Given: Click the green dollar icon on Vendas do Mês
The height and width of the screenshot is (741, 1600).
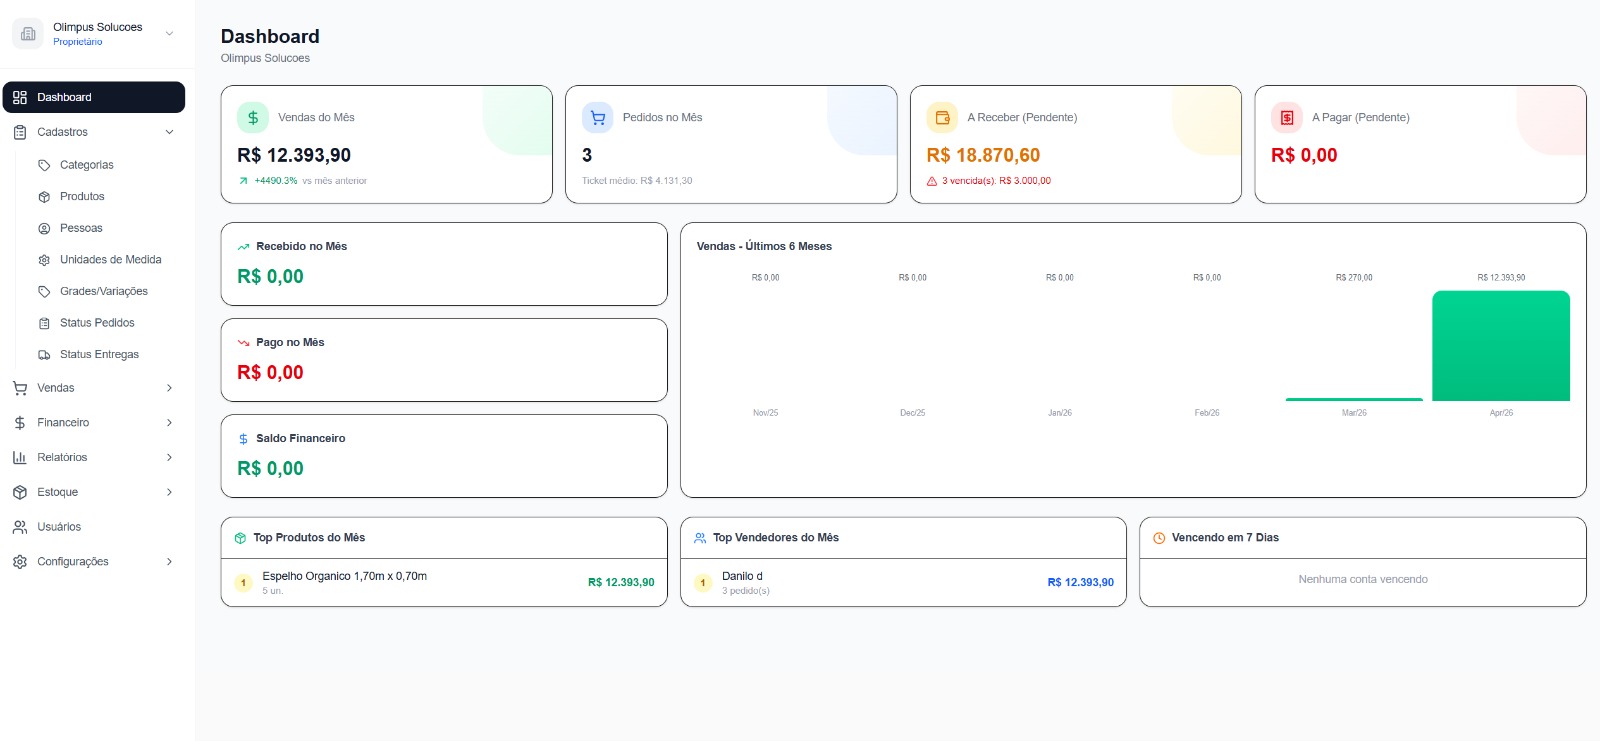Looking at the screenshot, I should click(253, 117).
